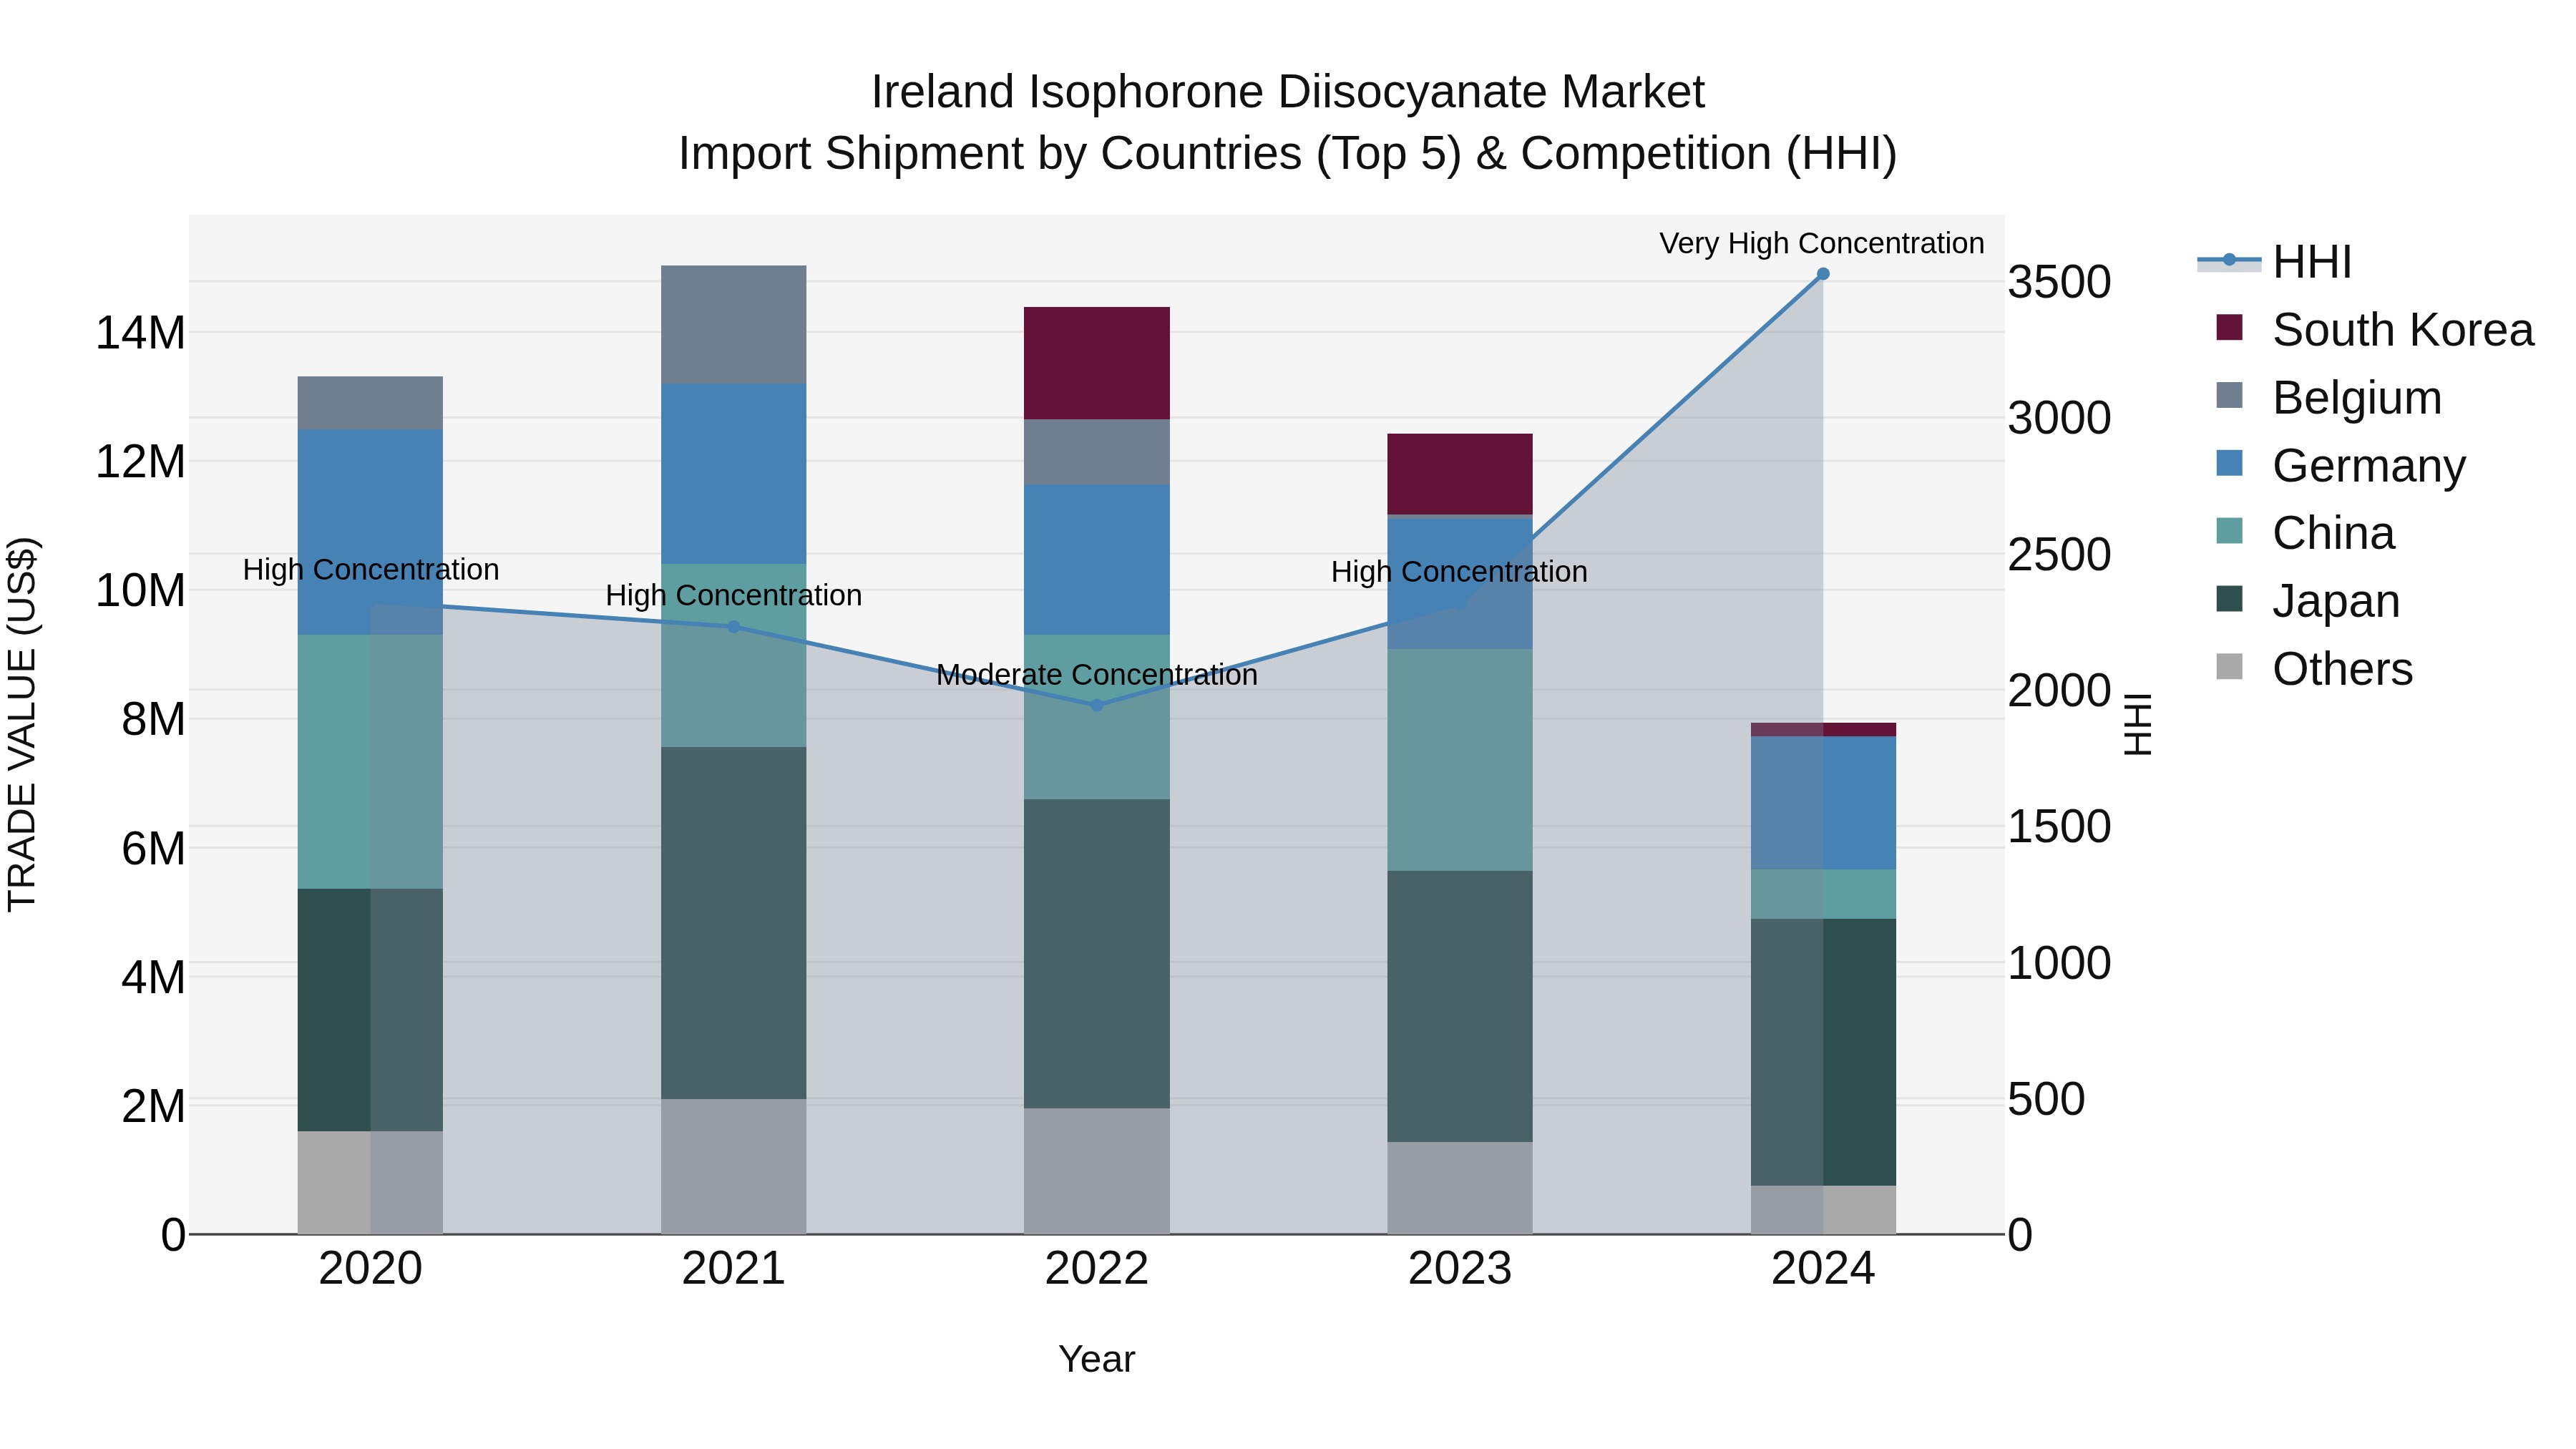Click the Others gray legend swatch
Image resolution: width=2576 pixels, height=1449 pixels.
click(x=2230, y=667)
